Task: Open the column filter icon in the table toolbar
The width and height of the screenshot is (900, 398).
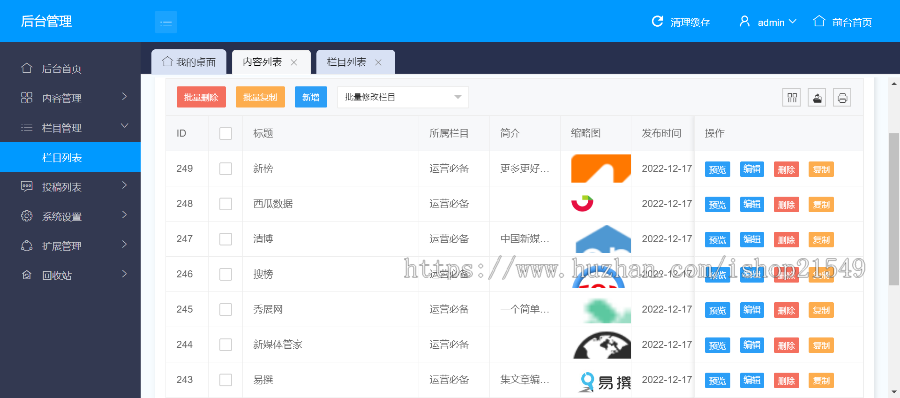Action: coord(792,98)
